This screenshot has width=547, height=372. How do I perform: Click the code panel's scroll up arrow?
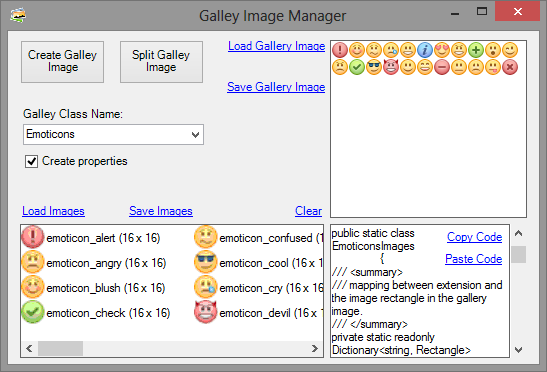(518, 233)
